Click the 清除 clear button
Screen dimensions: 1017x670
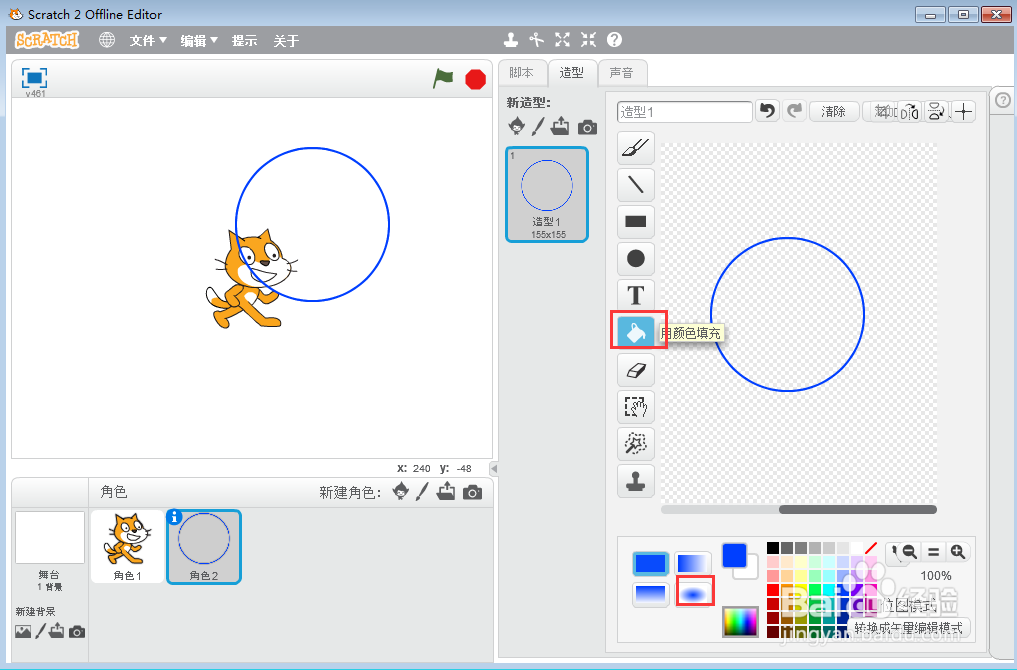[833, 112]
